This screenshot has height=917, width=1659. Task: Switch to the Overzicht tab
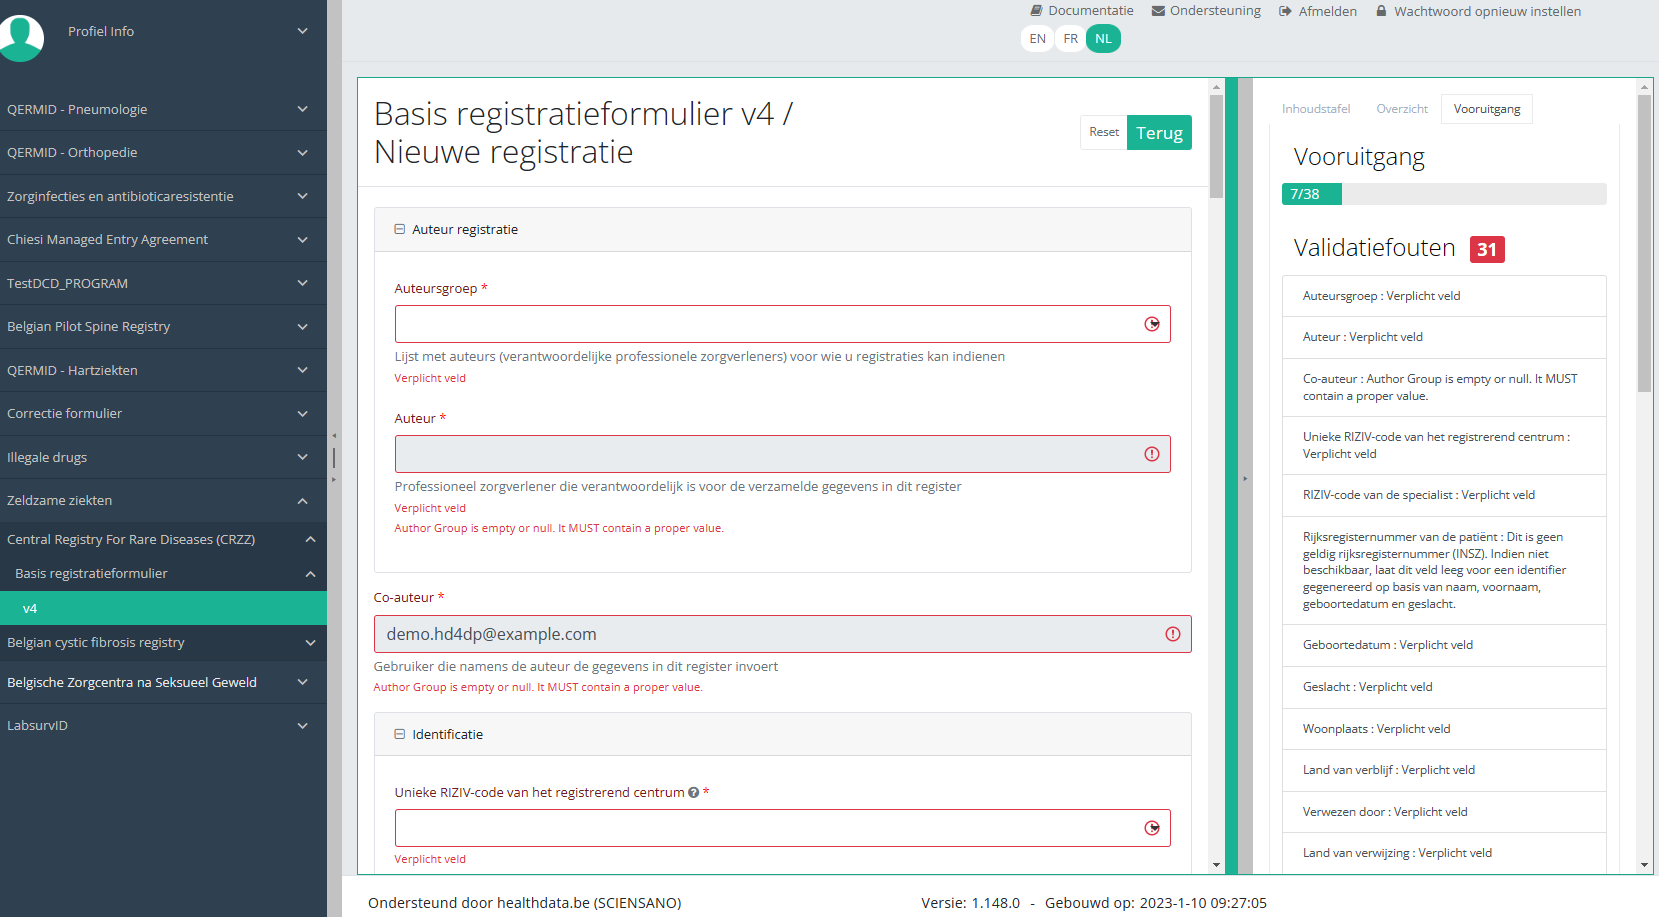click(x=1401, y=109)
